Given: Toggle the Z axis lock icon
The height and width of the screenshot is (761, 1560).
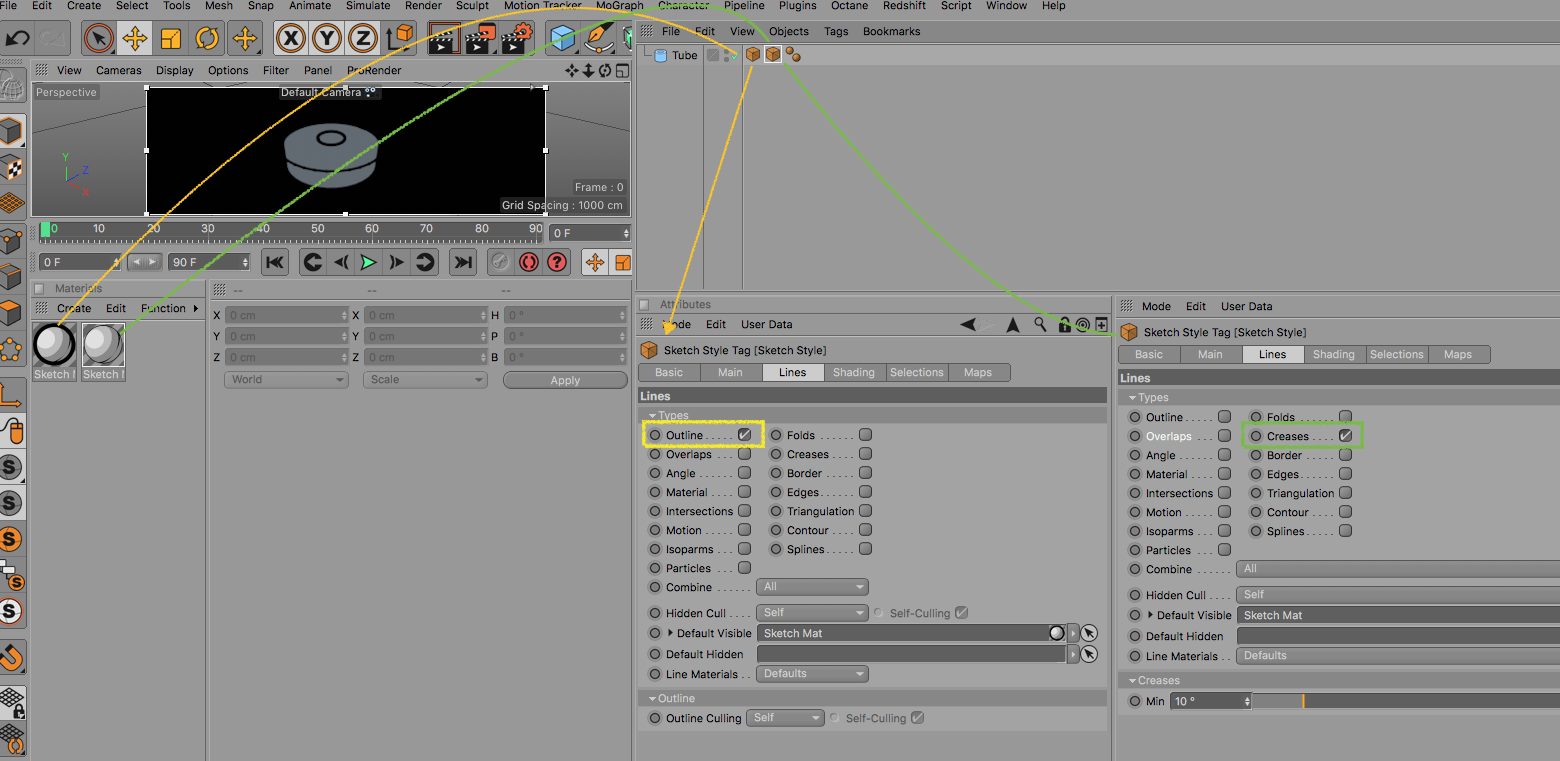Looking at the screenshot, I should pyautogui.click(x=363, y=39).
